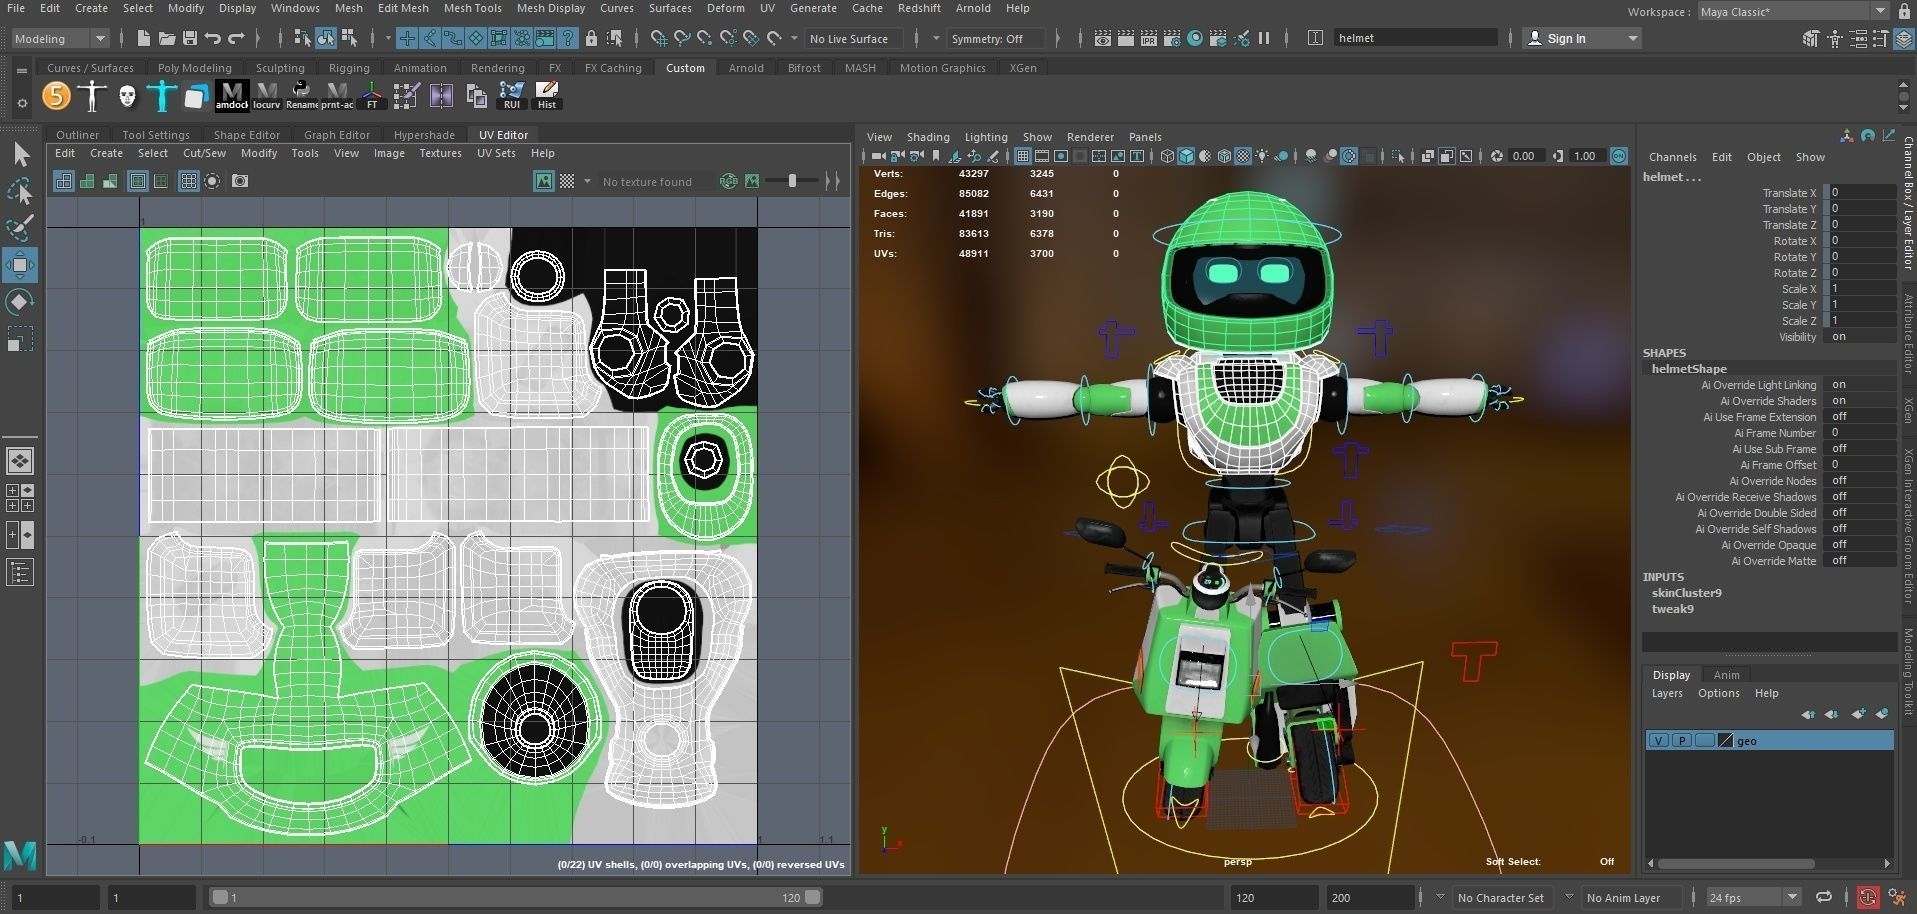Activate the Lasso select tool
1917x914 pixels.
20,191
